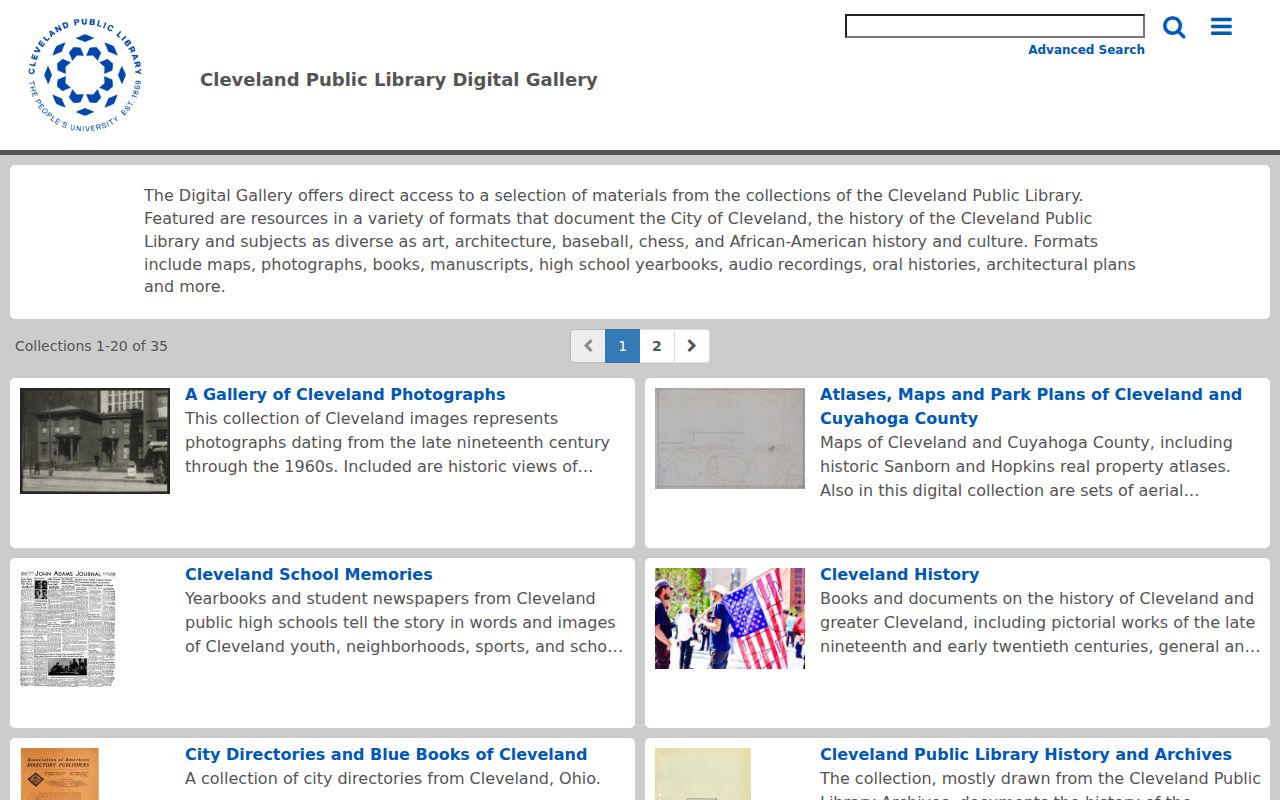Click the American flag Cleveland History thumbnail
This screenshot has height=800, width=1280.
tap(730, 618)
